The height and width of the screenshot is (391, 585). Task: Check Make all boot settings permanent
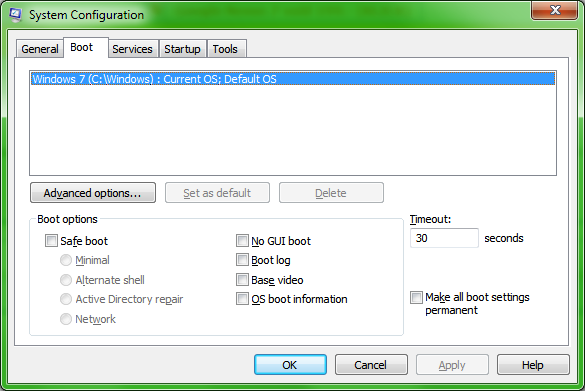pyautogui.click(x=416, y=297)
